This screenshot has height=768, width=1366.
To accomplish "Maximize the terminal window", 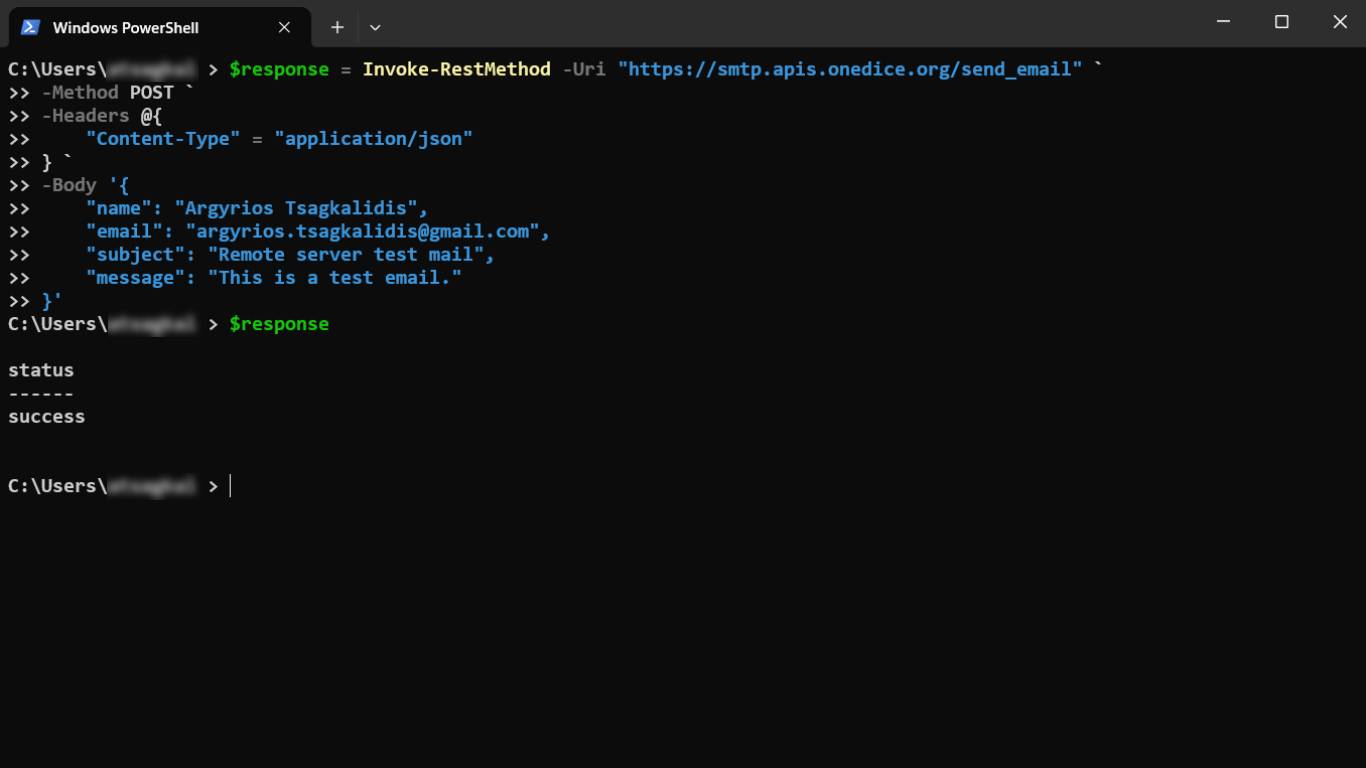I will pos(1281,22).
